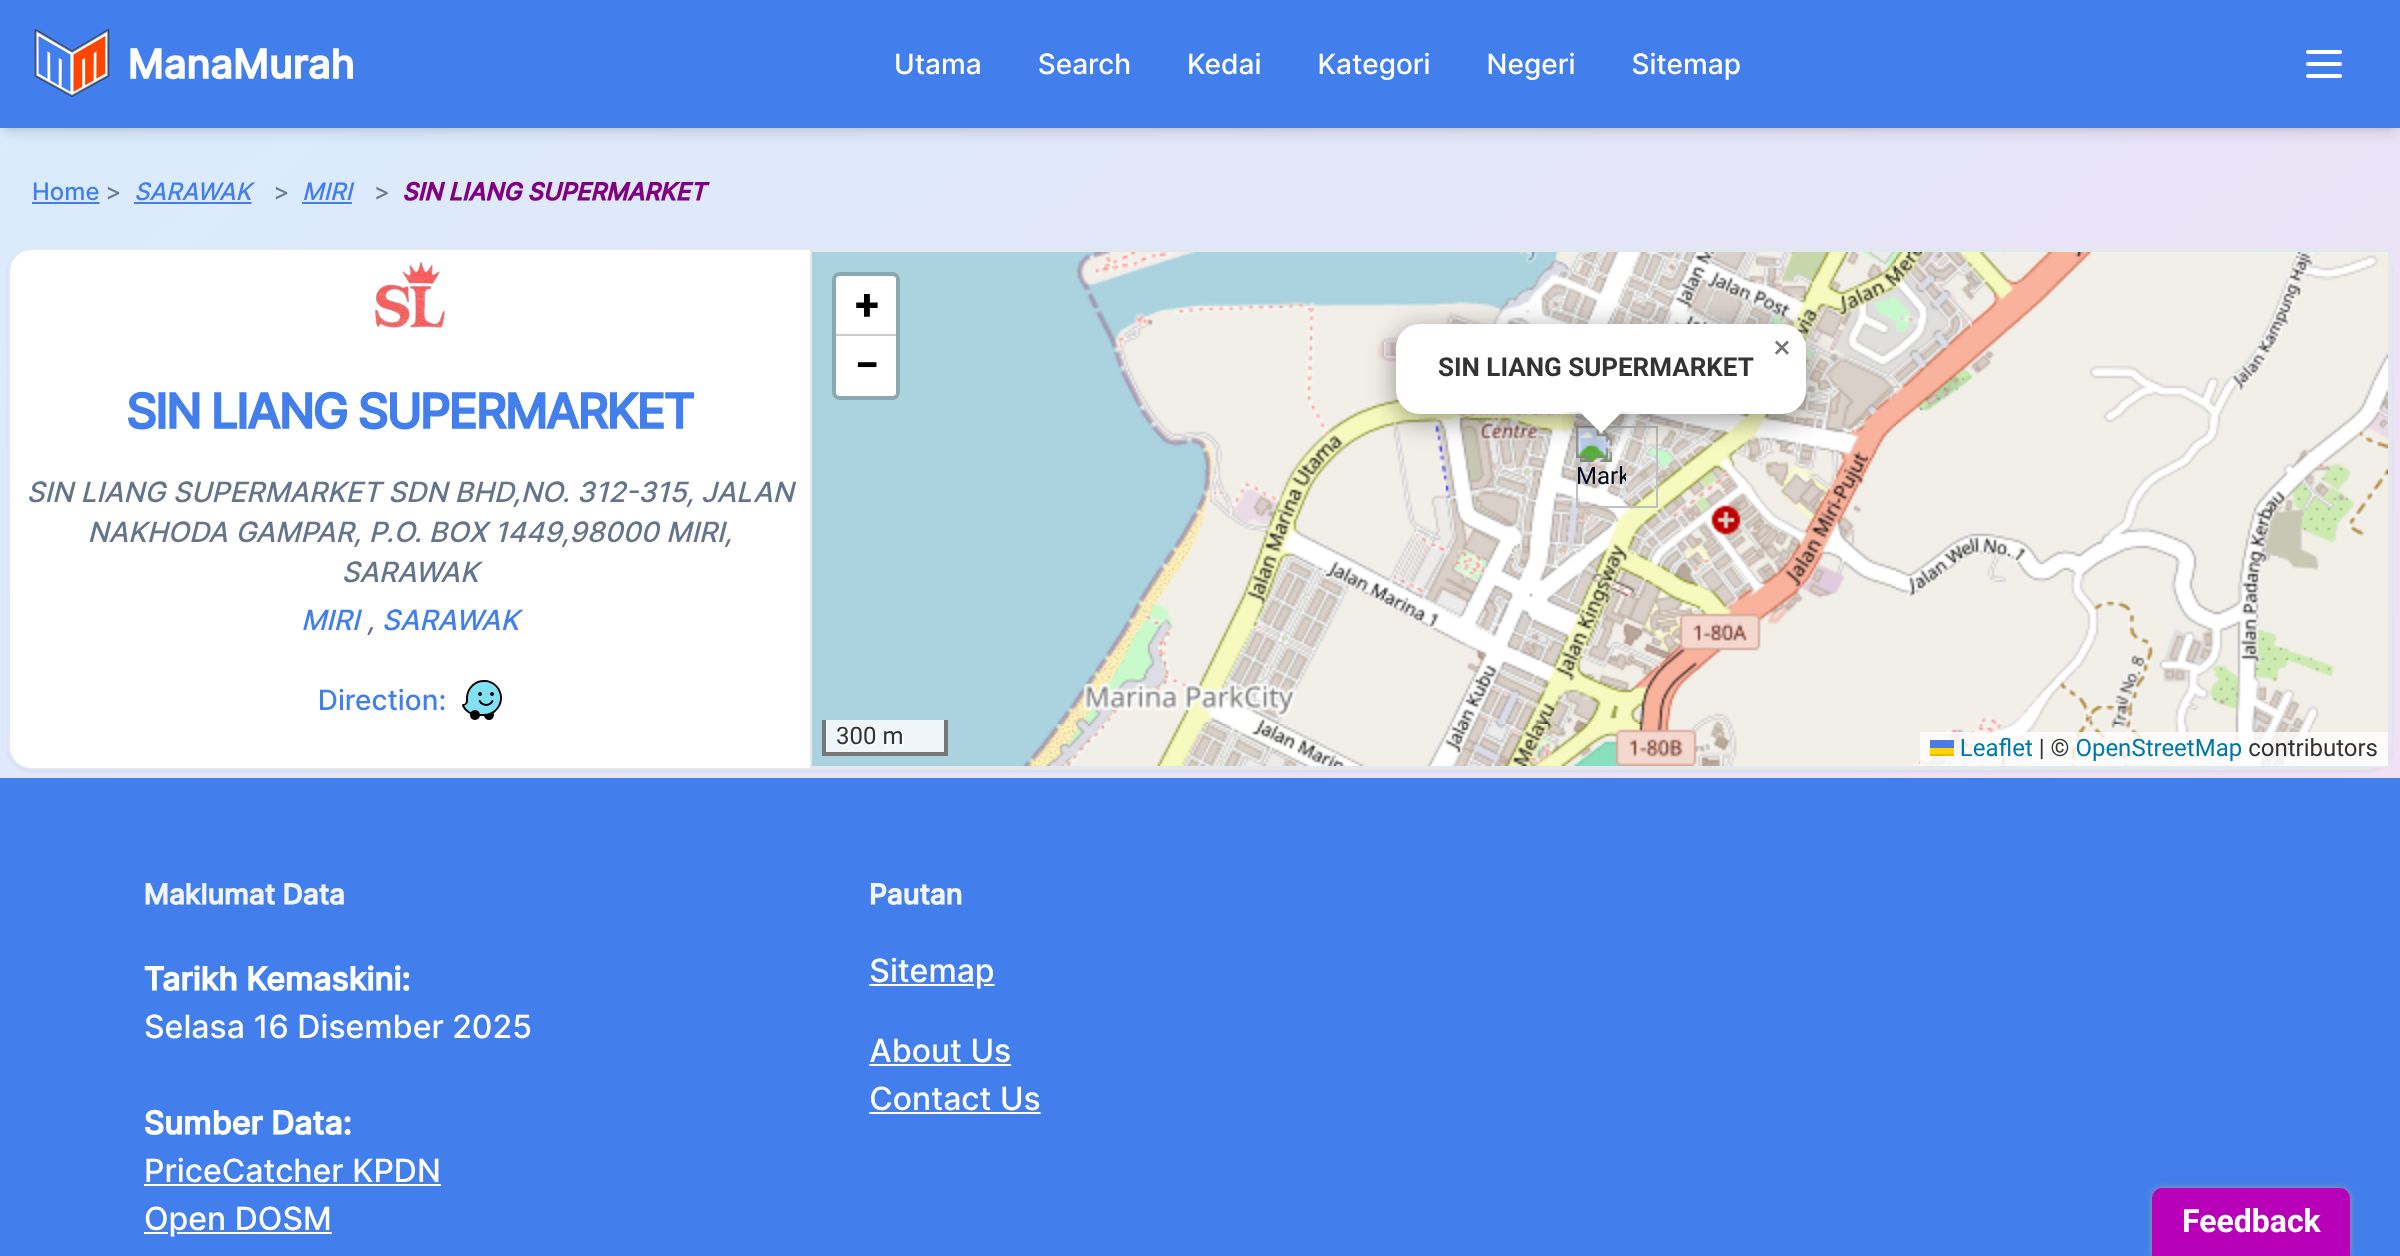Close the Sin Liang Supermarket map popup

coord(1781,348)
